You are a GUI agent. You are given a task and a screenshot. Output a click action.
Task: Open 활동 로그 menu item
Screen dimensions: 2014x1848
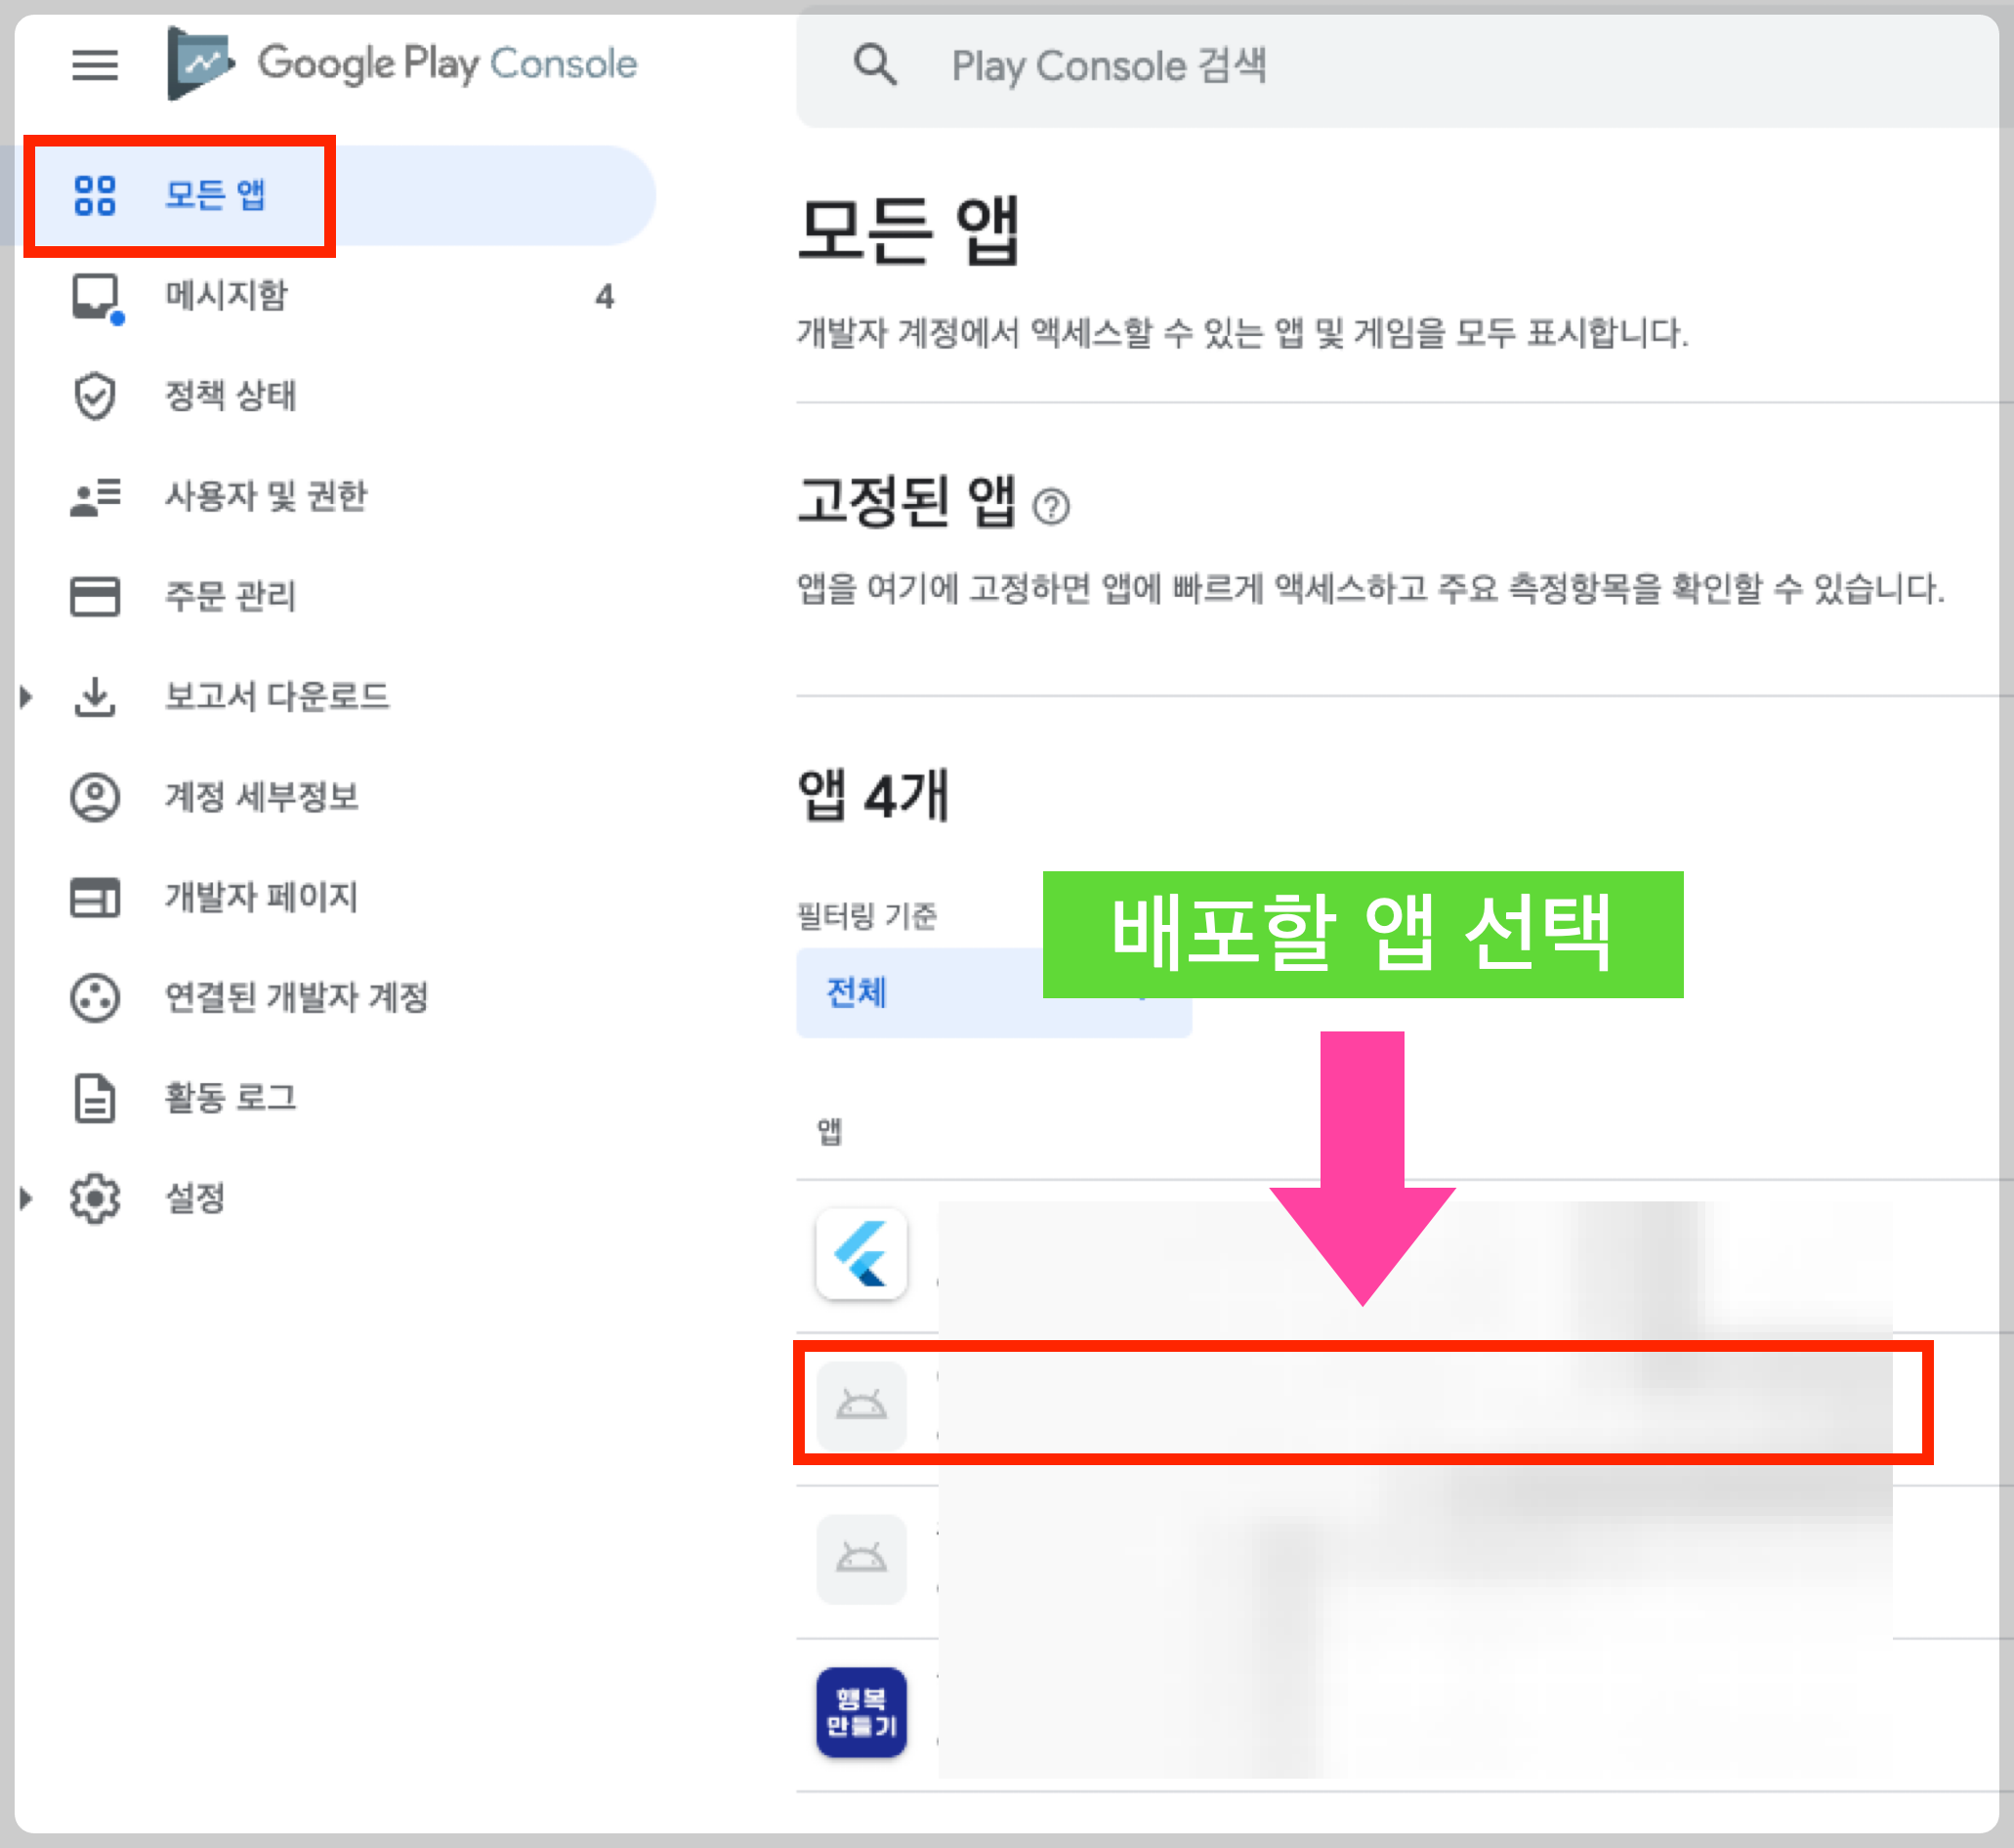[230, 1097]
